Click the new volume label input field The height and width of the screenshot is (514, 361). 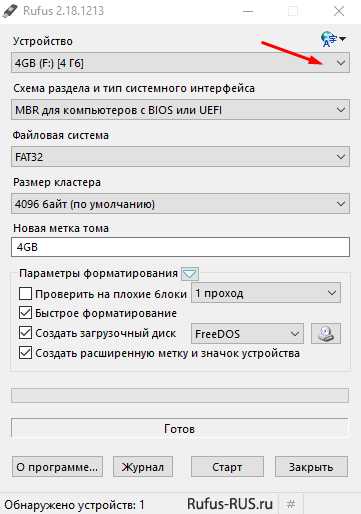(180, 247)
